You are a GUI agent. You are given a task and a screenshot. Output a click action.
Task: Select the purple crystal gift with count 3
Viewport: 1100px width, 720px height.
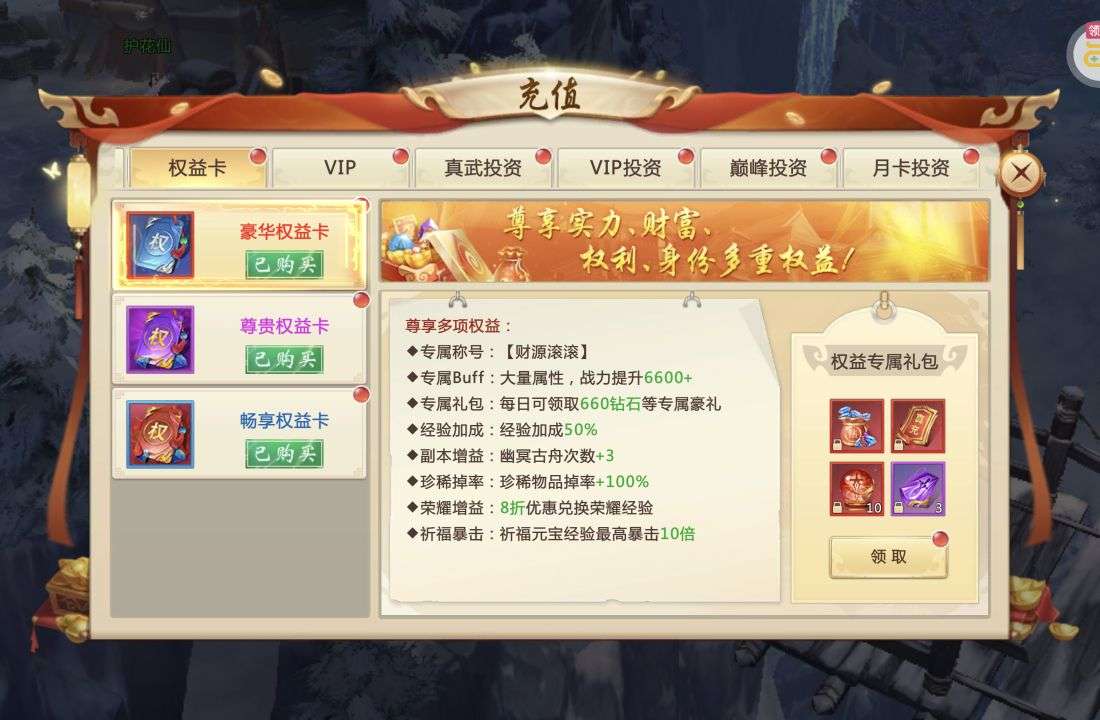pyautogui.click(x=918, y=488)
